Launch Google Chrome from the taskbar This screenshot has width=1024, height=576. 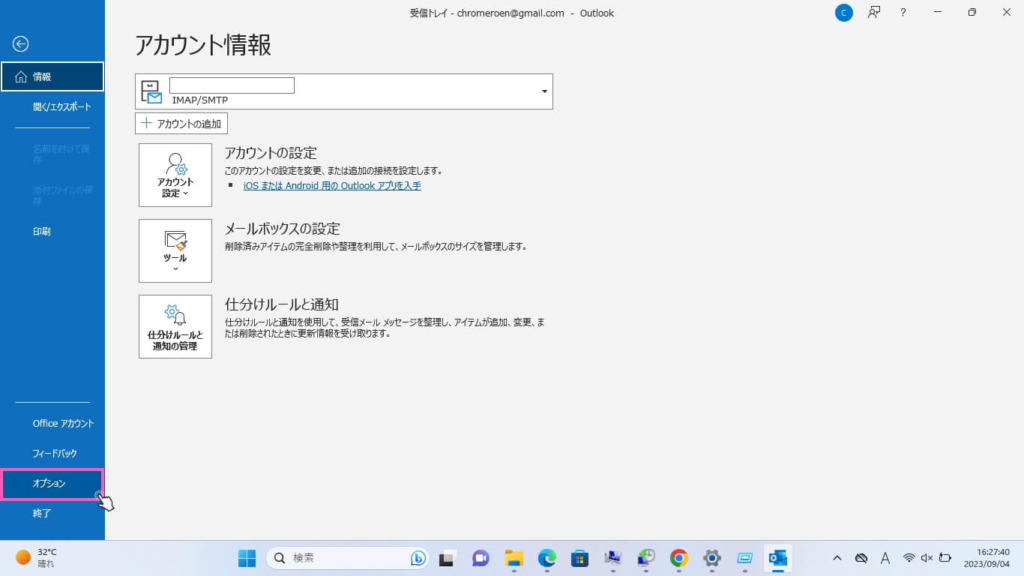[679, 558]
